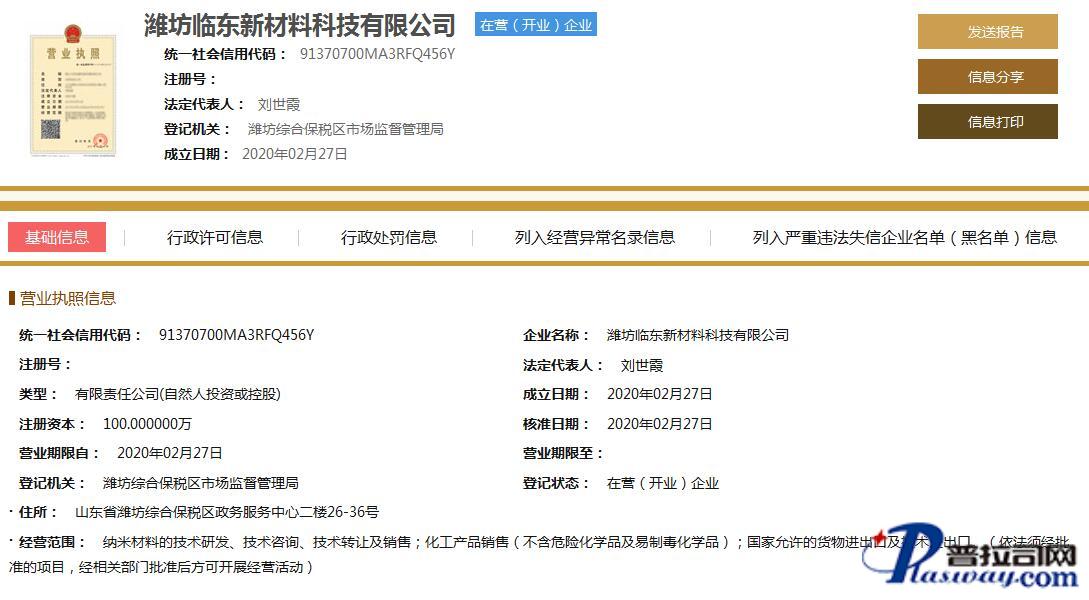This screenshot has height=600, width=1089.
Task: Click the credit code in the page header
Action: tap(377, 54)
